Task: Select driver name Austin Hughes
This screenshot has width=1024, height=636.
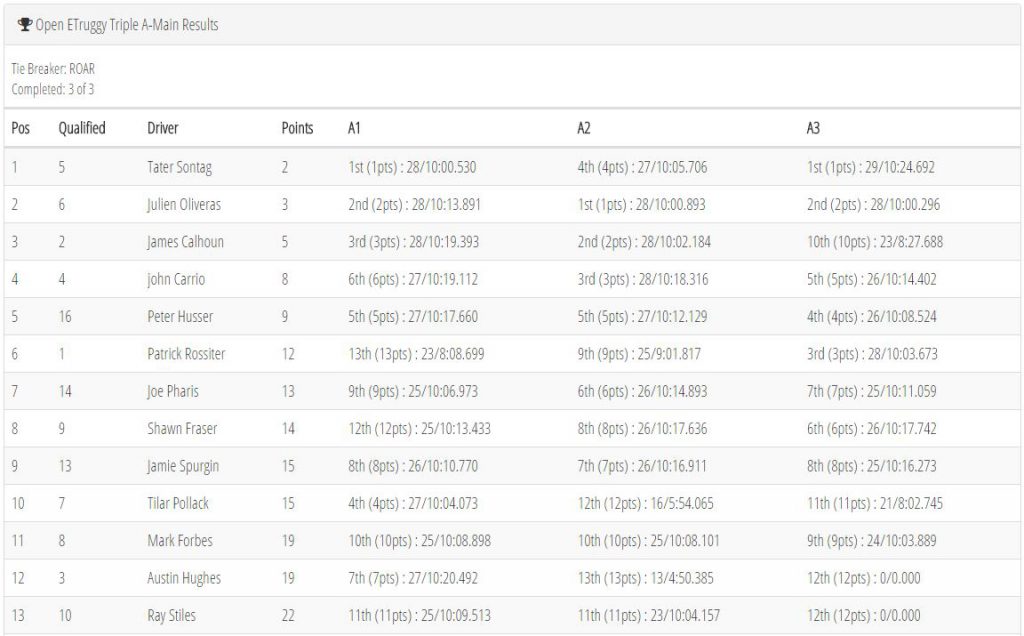Action: point(184,578)
